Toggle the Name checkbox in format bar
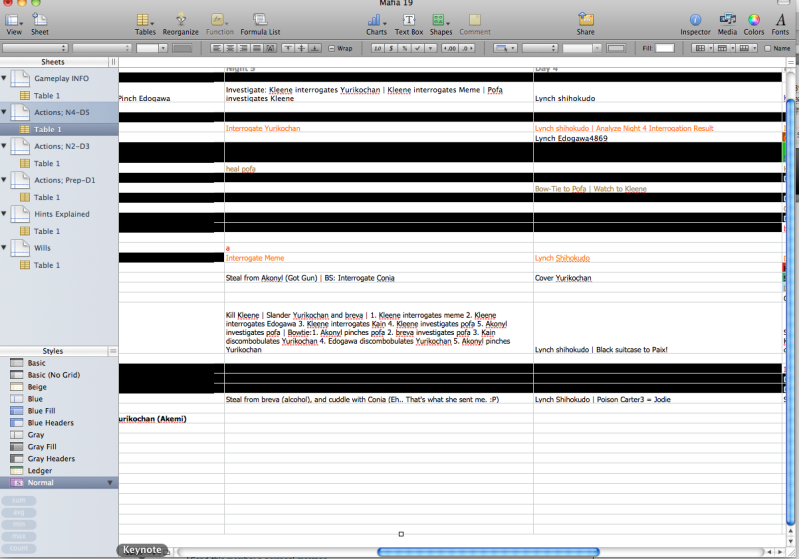The image size is (799, 559). point(767,48)
